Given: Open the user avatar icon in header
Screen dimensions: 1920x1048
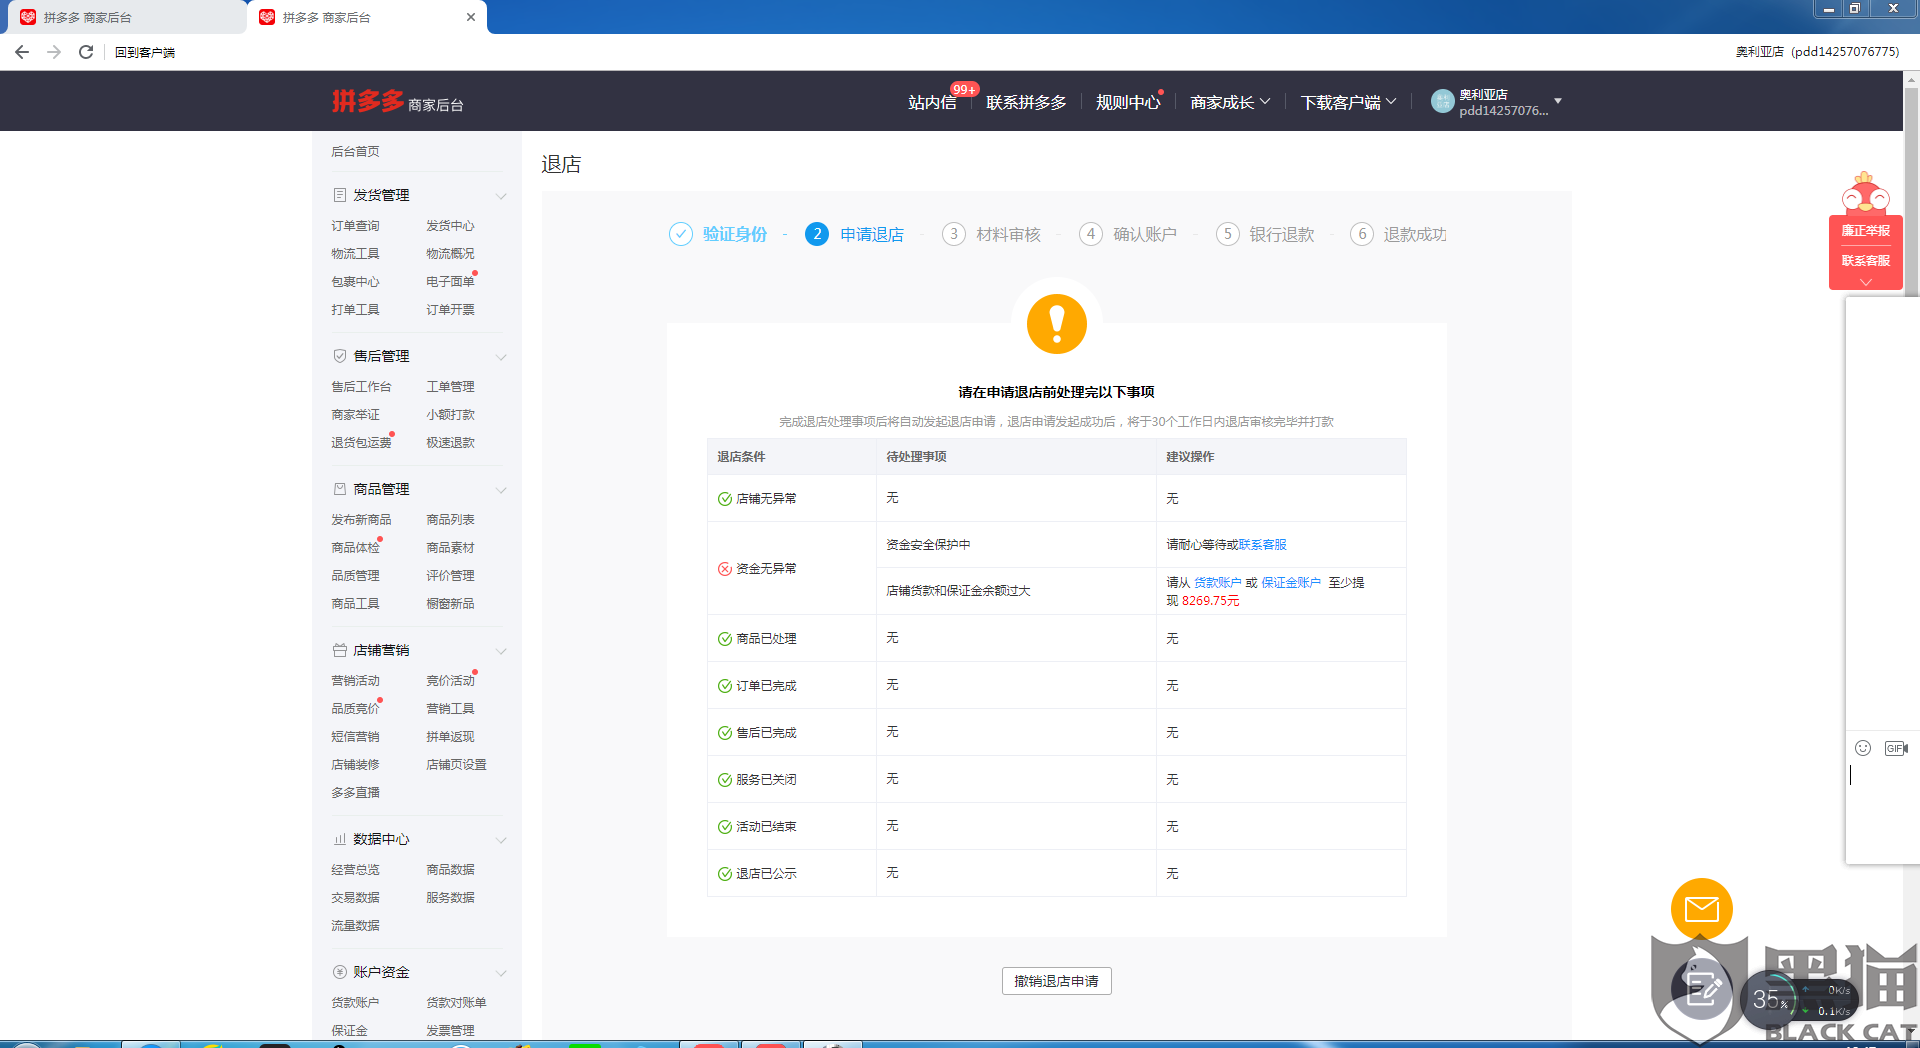Looking at the screenshot, I should tap(1442, 101).
